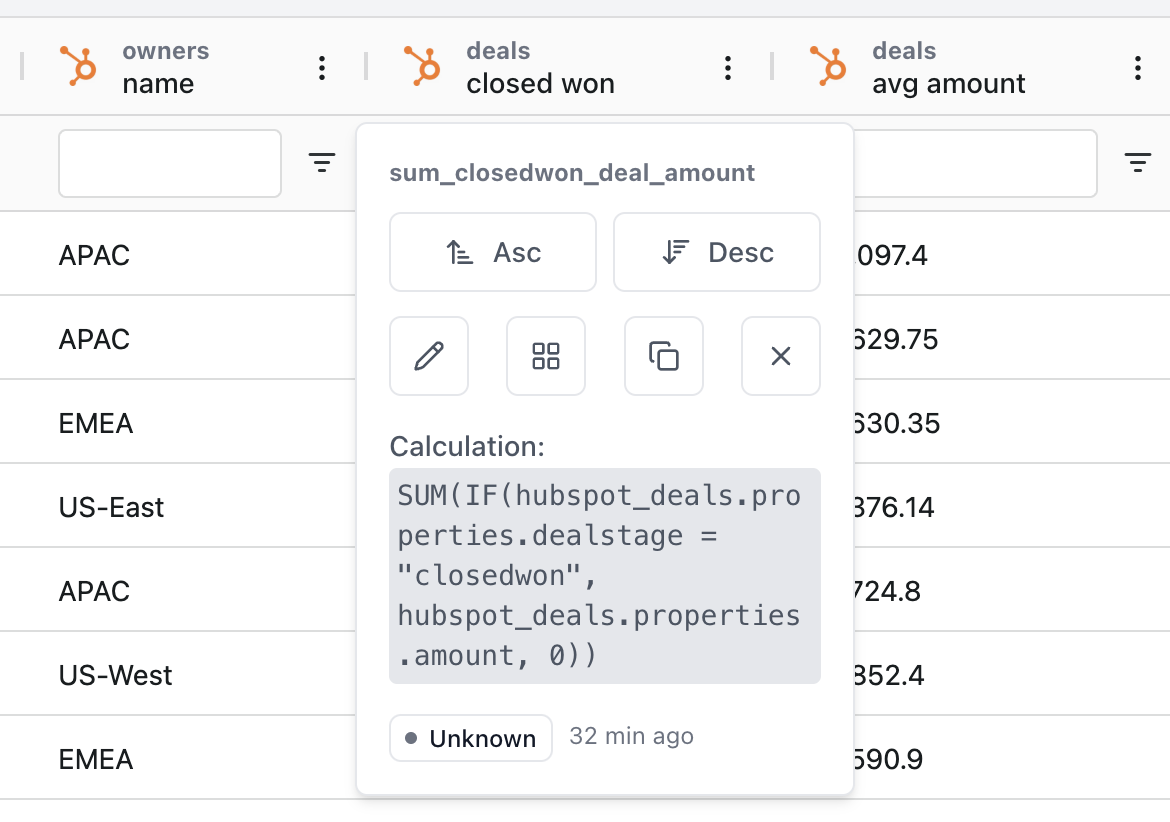Viewport: 1170px width, 822px height.
Task: Open the filter funnel under owners name
Action: click(321, 163)
